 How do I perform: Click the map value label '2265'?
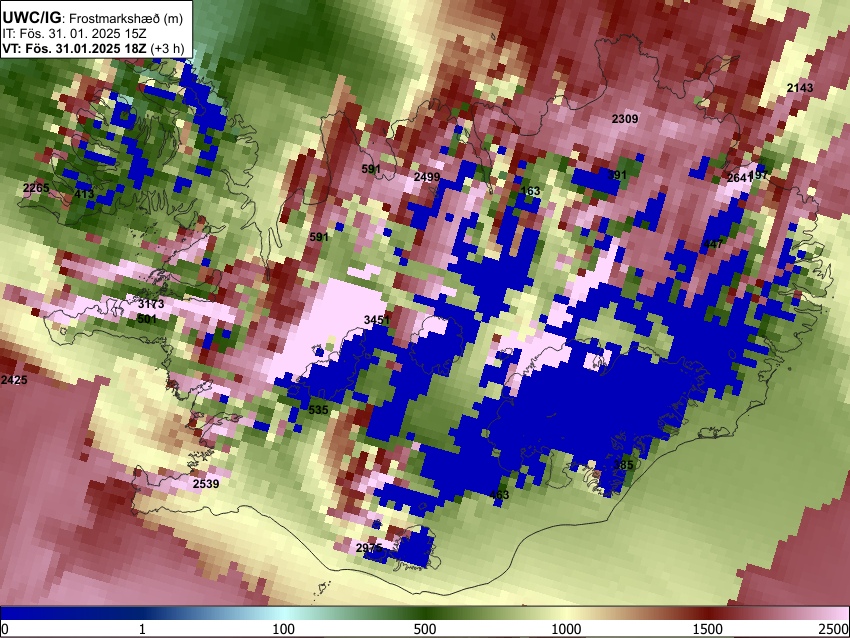[36, 188]
